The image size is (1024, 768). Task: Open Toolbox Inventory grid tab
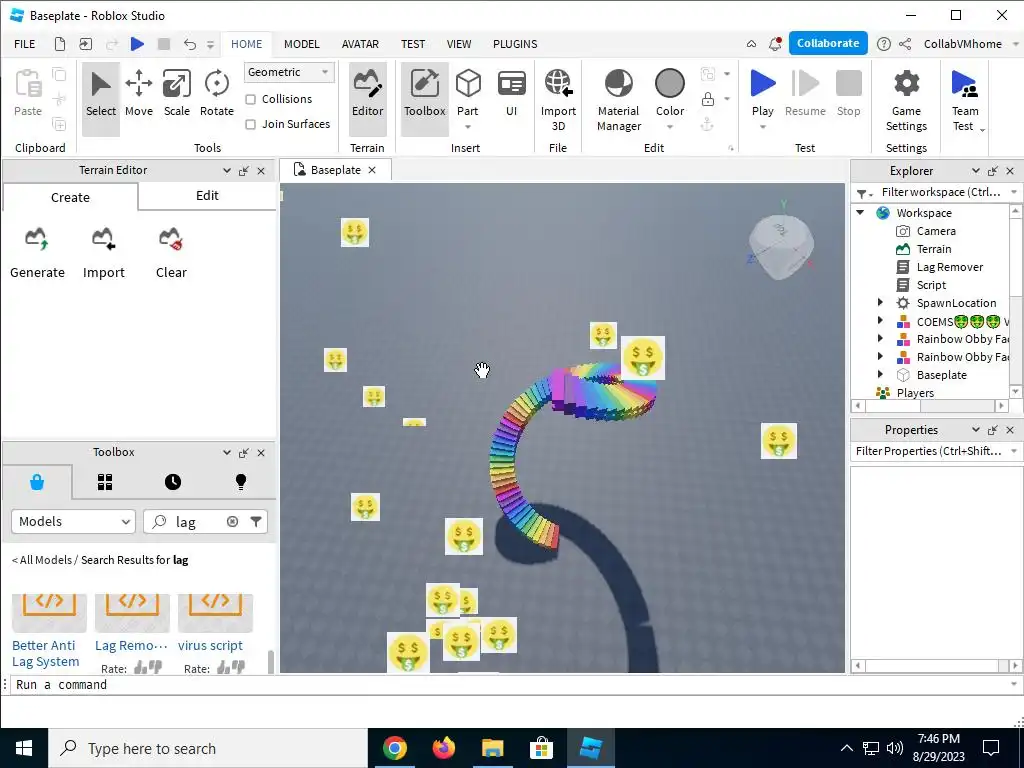(x=105, y=482)
